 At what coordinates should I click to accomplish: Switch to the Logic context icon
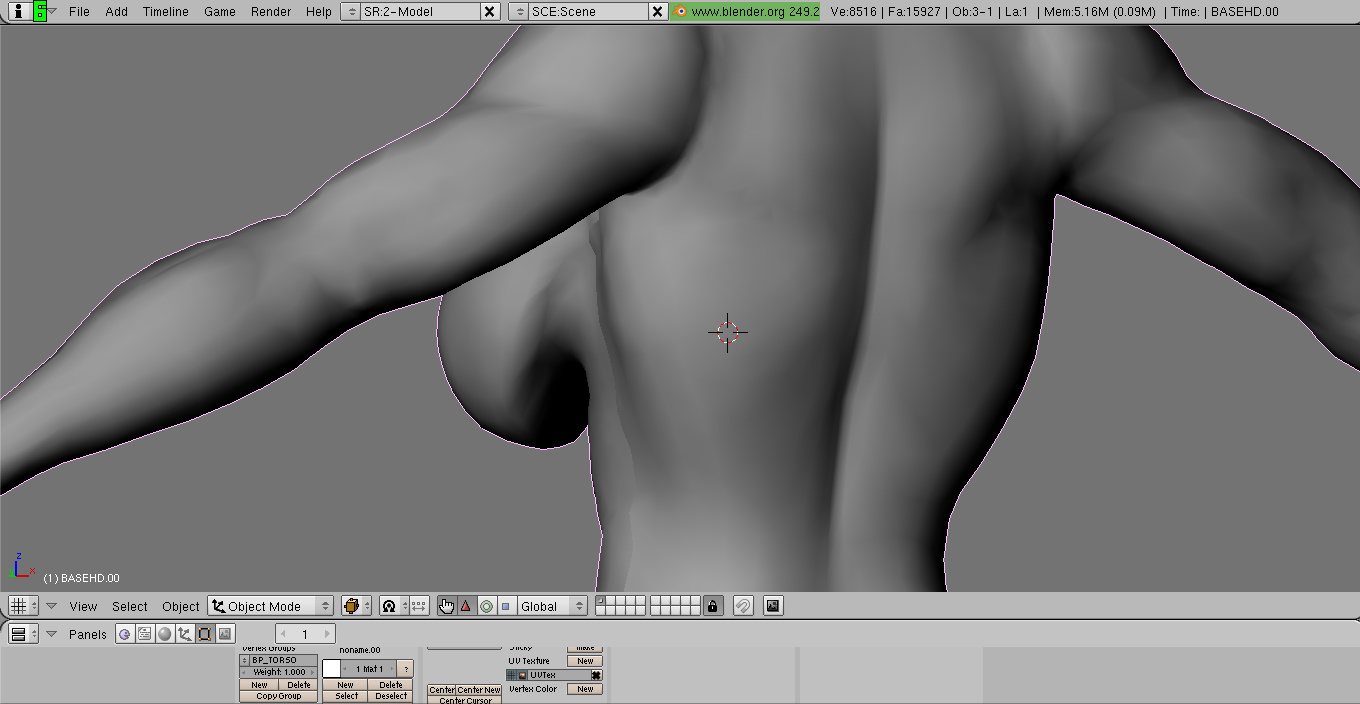(x=125, y=634)
